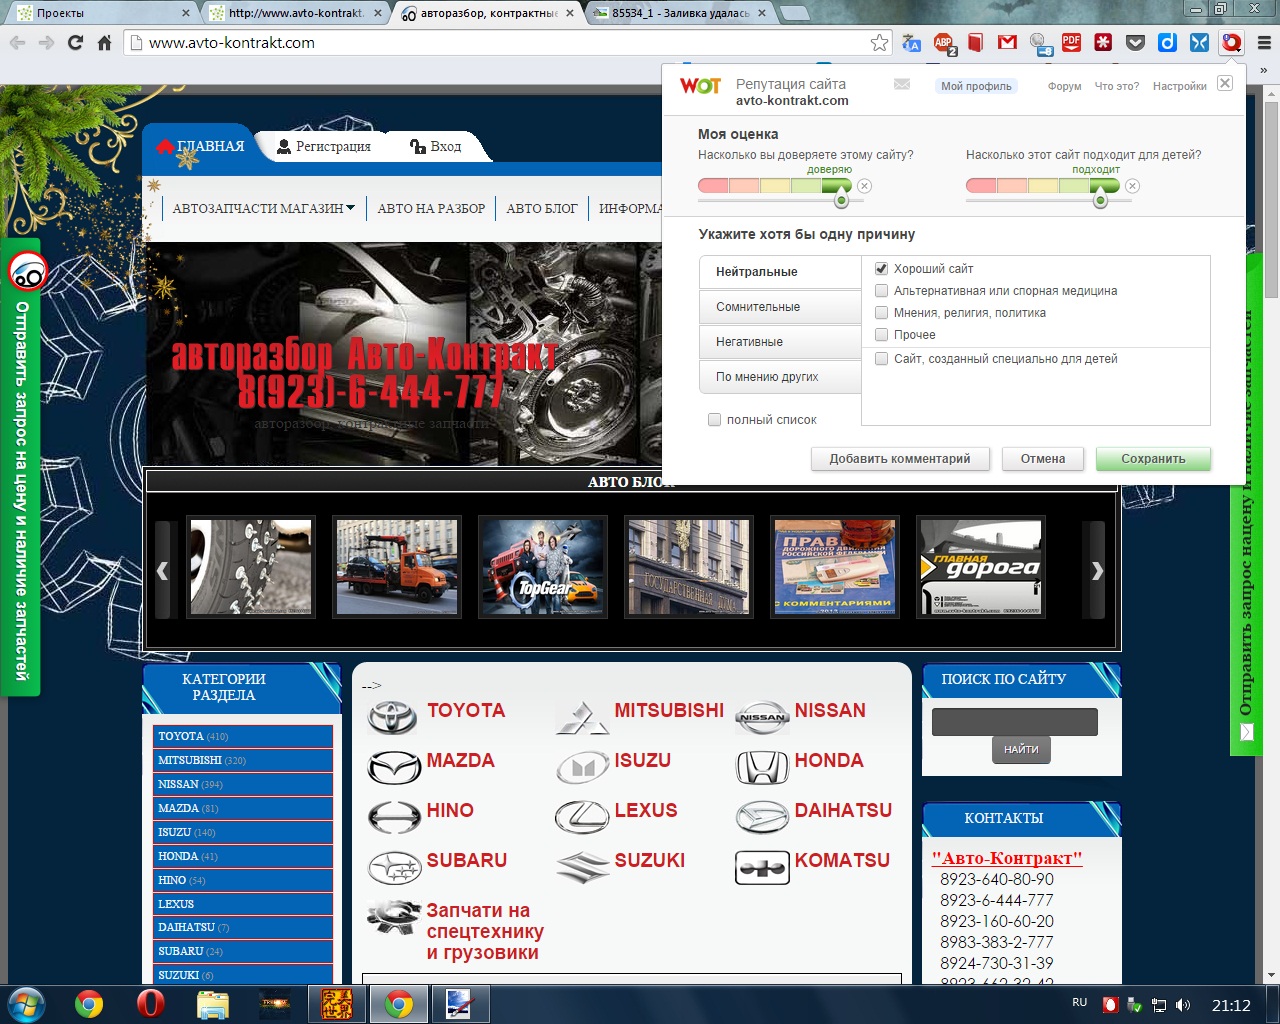Select the 'Нейтральные' reasons tab

(x=780, y=272)
